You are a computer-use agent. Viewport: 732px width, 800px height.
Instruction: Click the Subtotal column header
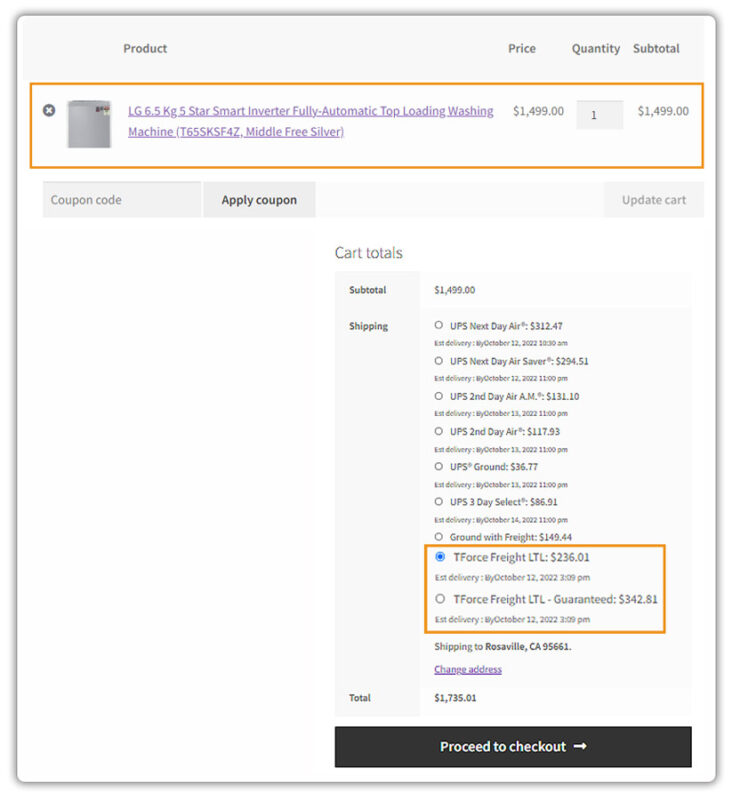[x=656, y=48]
